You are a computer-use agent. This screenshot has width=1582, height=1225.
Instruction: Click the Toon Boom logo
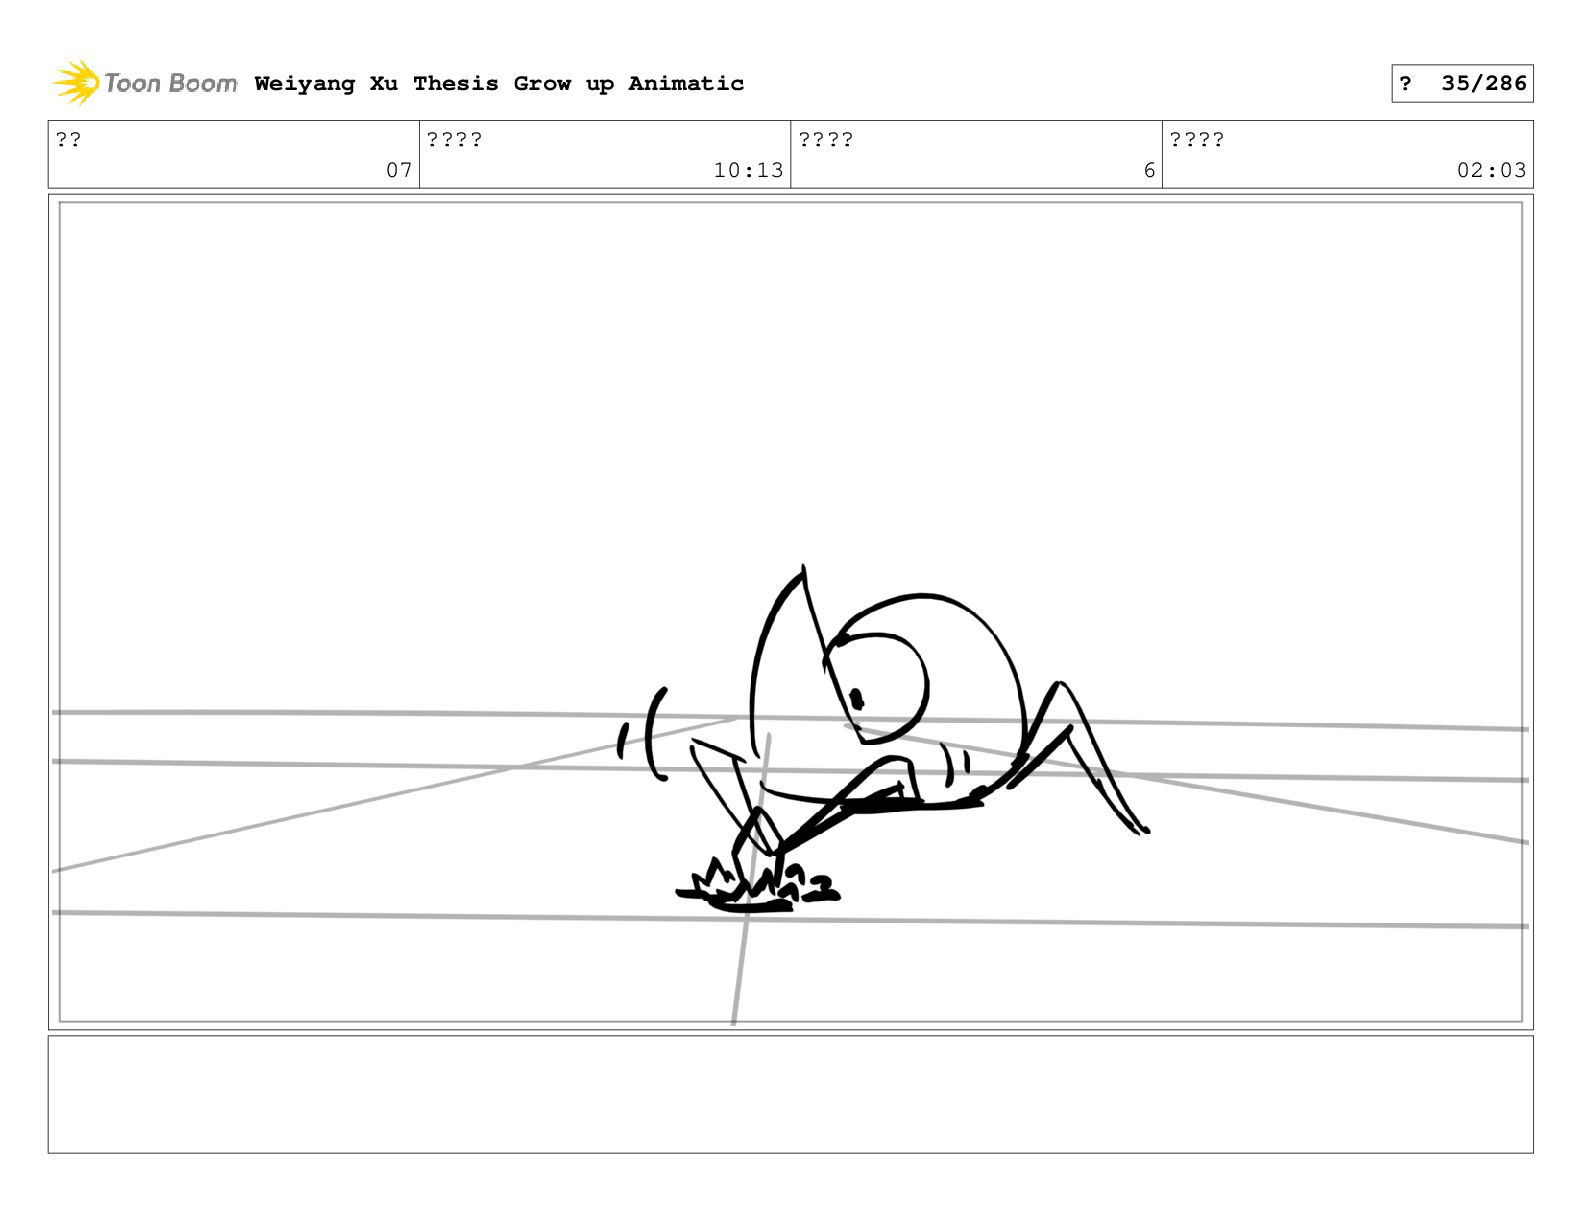point(145,83)
